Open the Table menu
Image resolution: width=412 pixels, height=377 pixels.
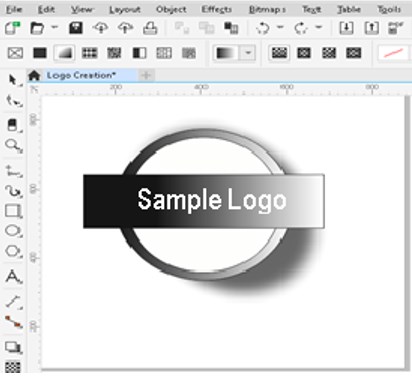pos(349,9)
